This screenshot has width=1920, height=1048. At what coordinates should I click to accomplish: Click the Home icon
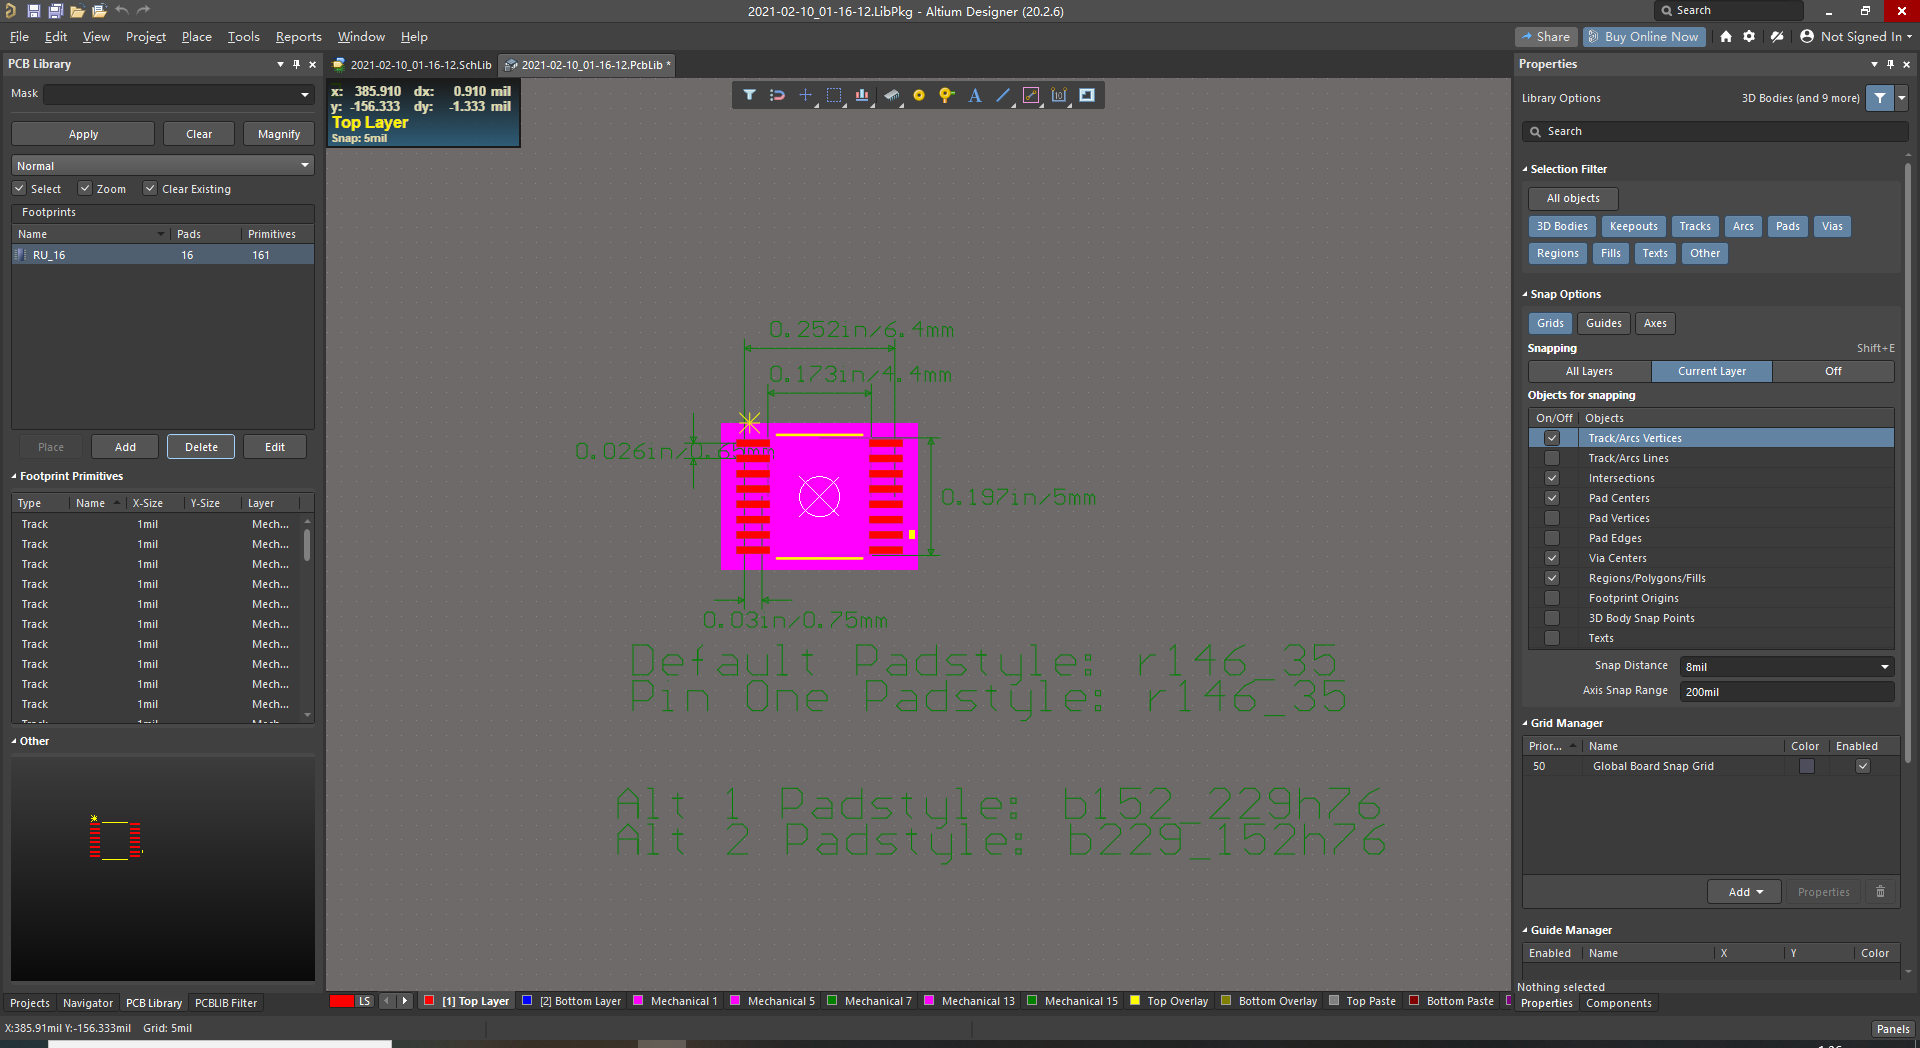pos(1725,36)
